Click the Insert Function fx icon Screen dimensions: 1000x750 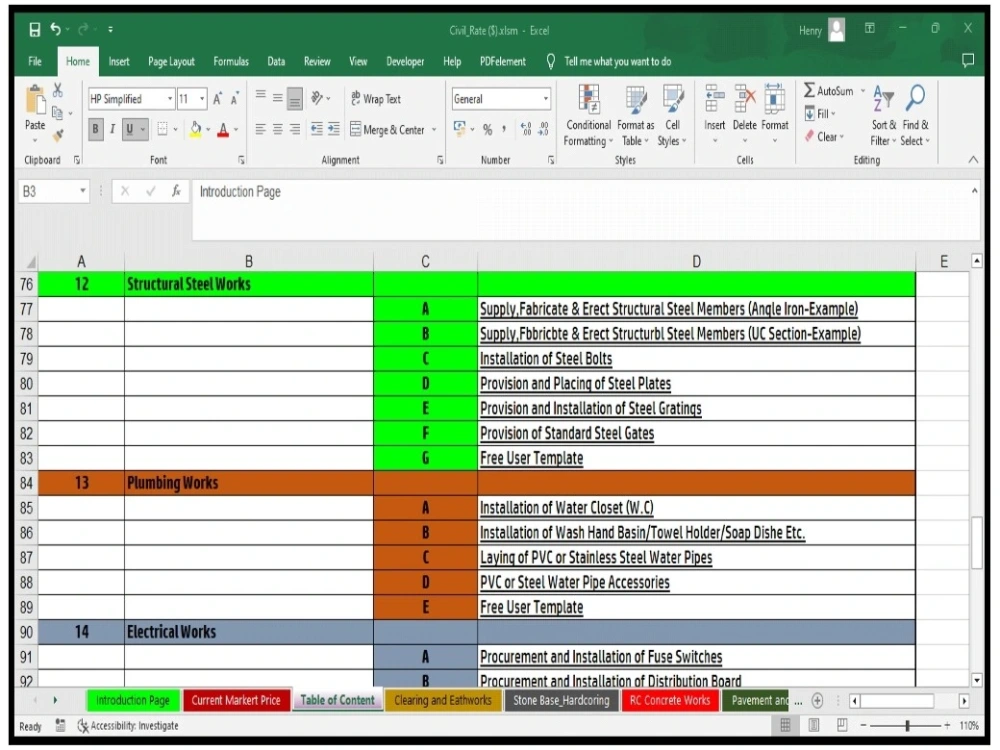[x=176, y=191]
